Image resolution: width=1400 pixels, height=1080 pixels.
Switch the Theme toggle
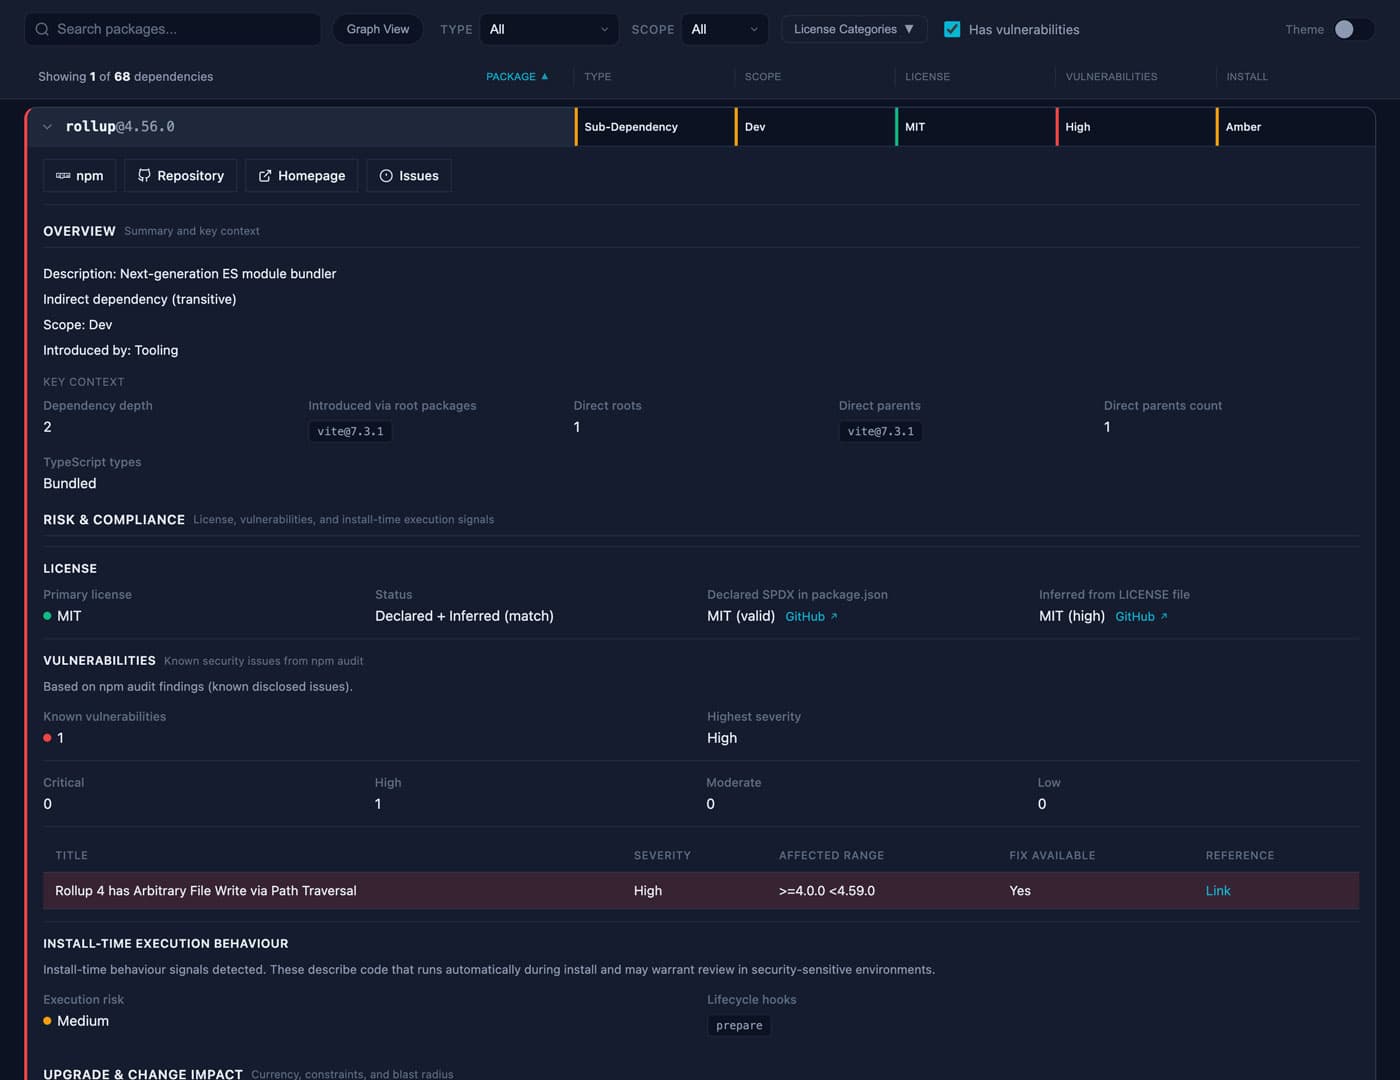(x=1358, y=30)
